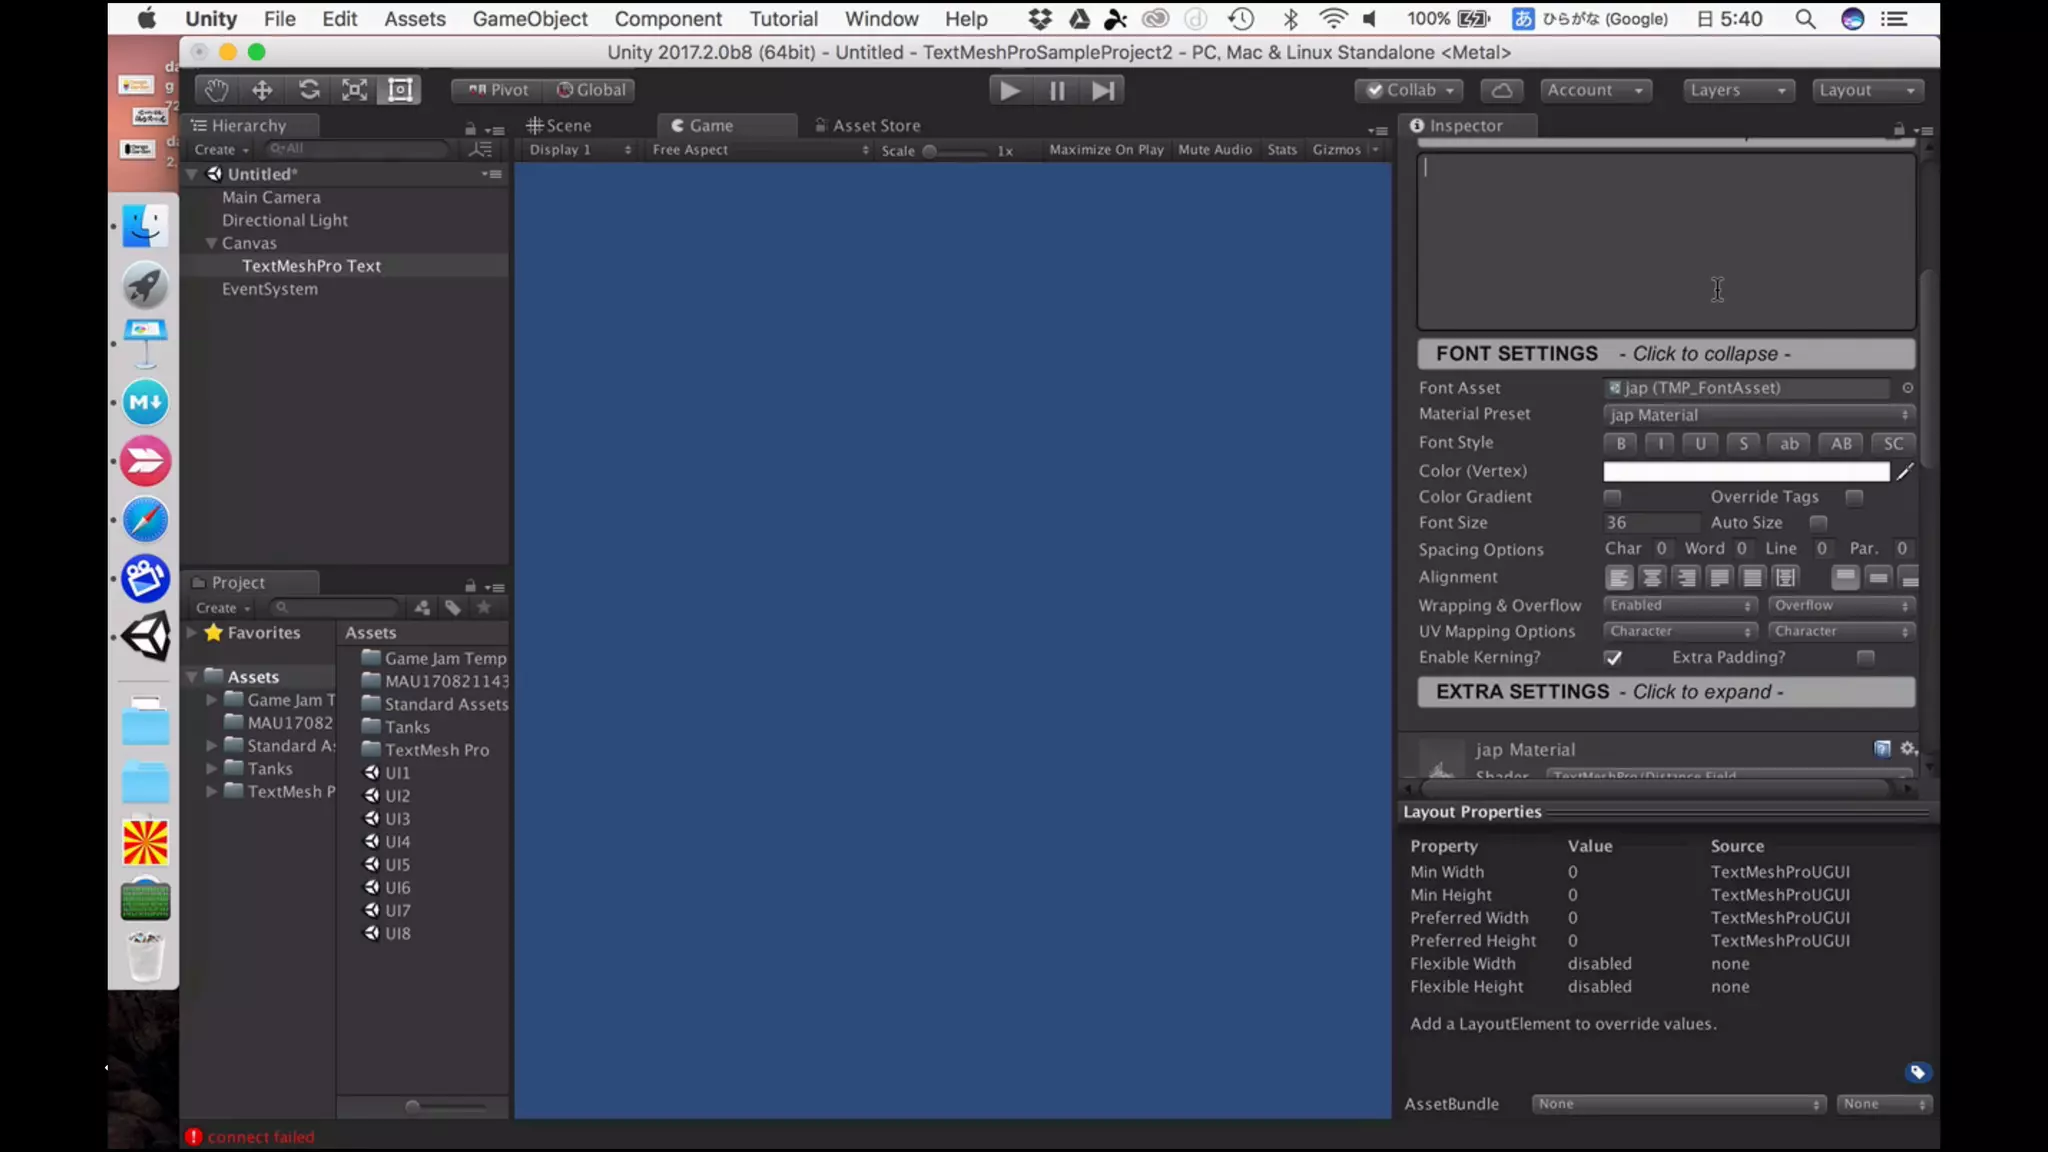Disable the Enable Kerning checkbox
This screenshot has width=2048, height=1152.
click(1612, 658)
